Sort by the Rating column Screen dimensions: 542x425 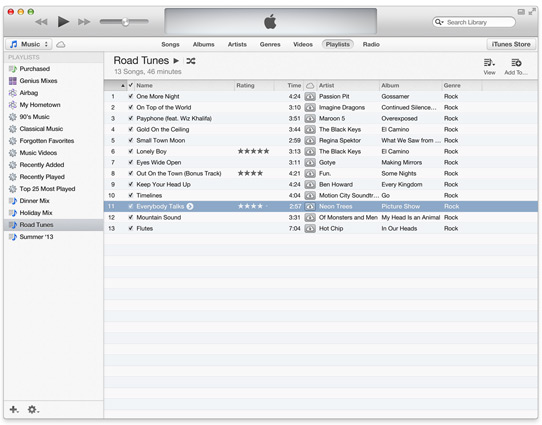tap(254, 85)
